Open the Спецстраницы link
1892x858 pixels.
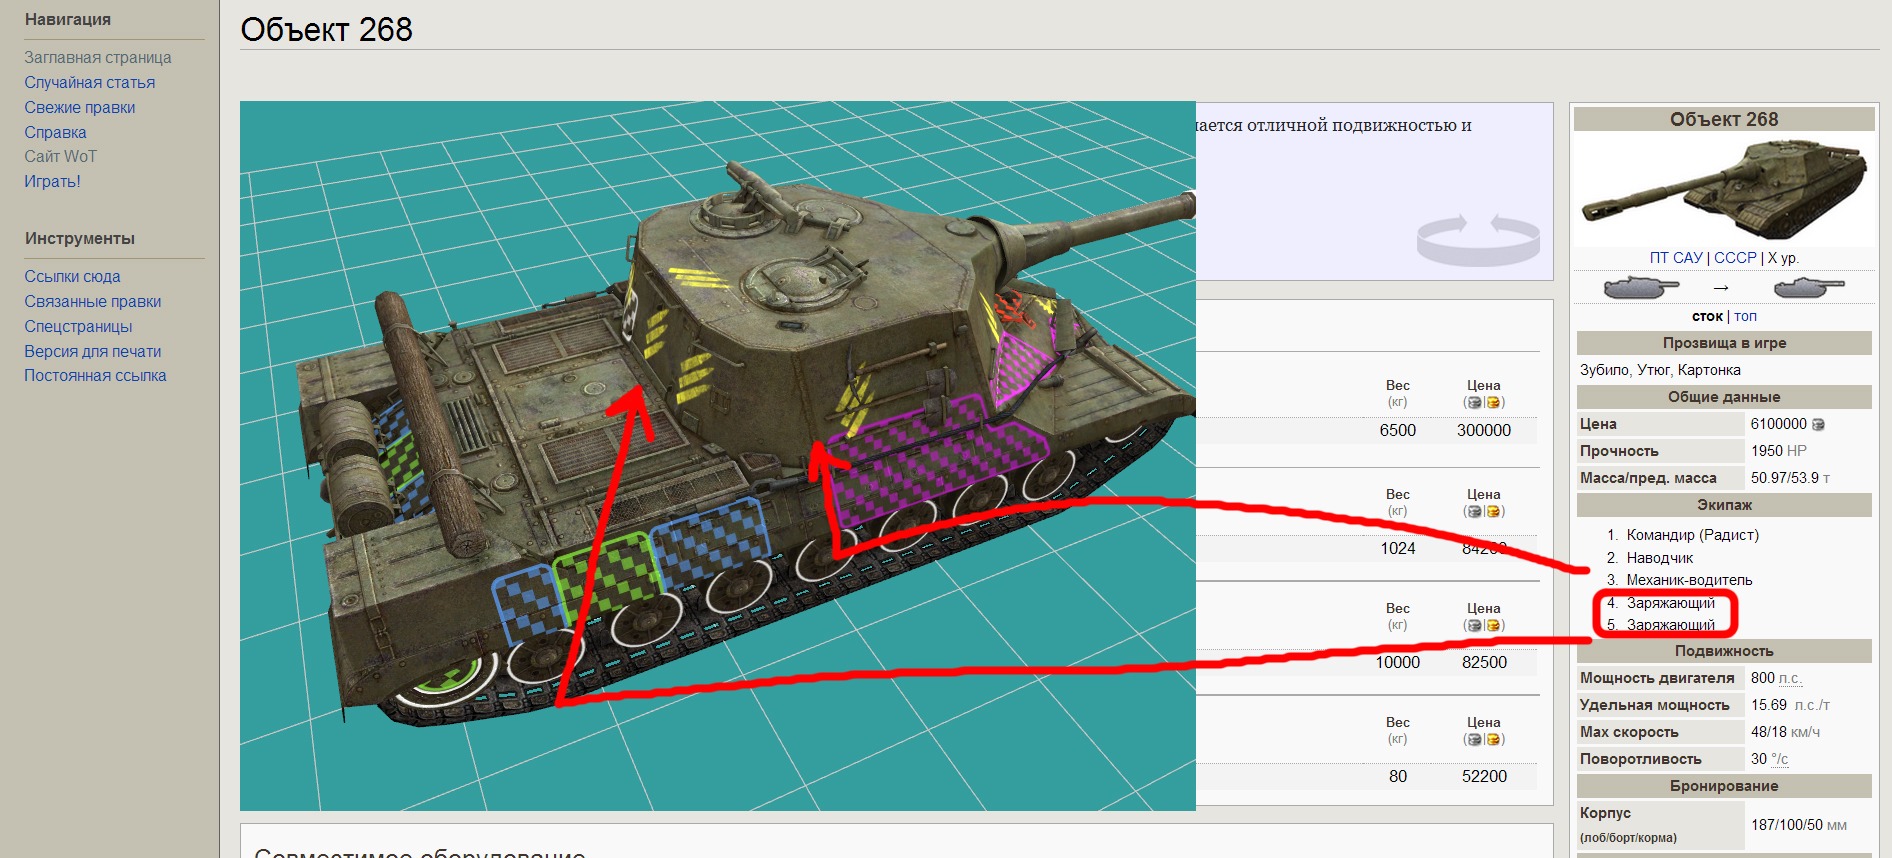[78, 326]
